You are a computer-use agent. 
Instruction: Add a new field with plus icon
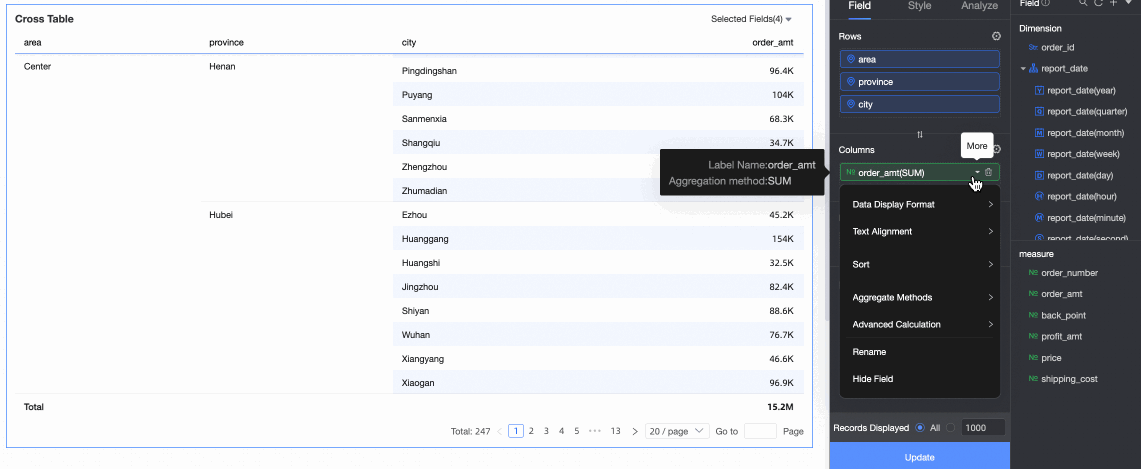[1113, 4]
